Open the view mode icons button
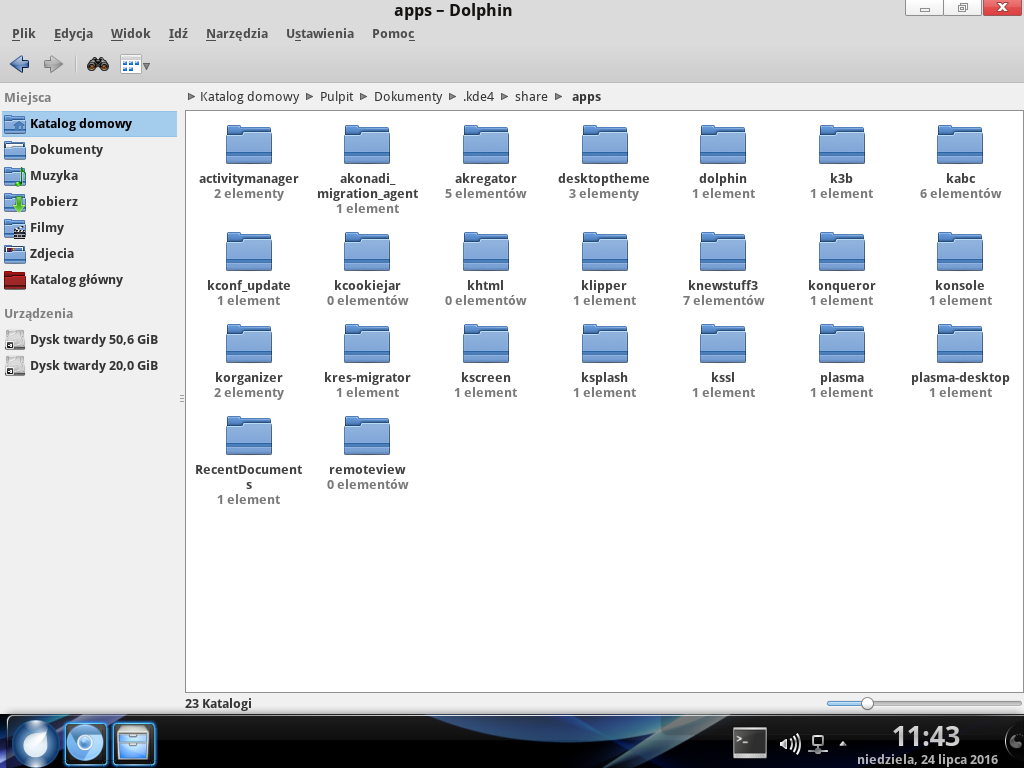The image size is (1024, 768). 131,65
